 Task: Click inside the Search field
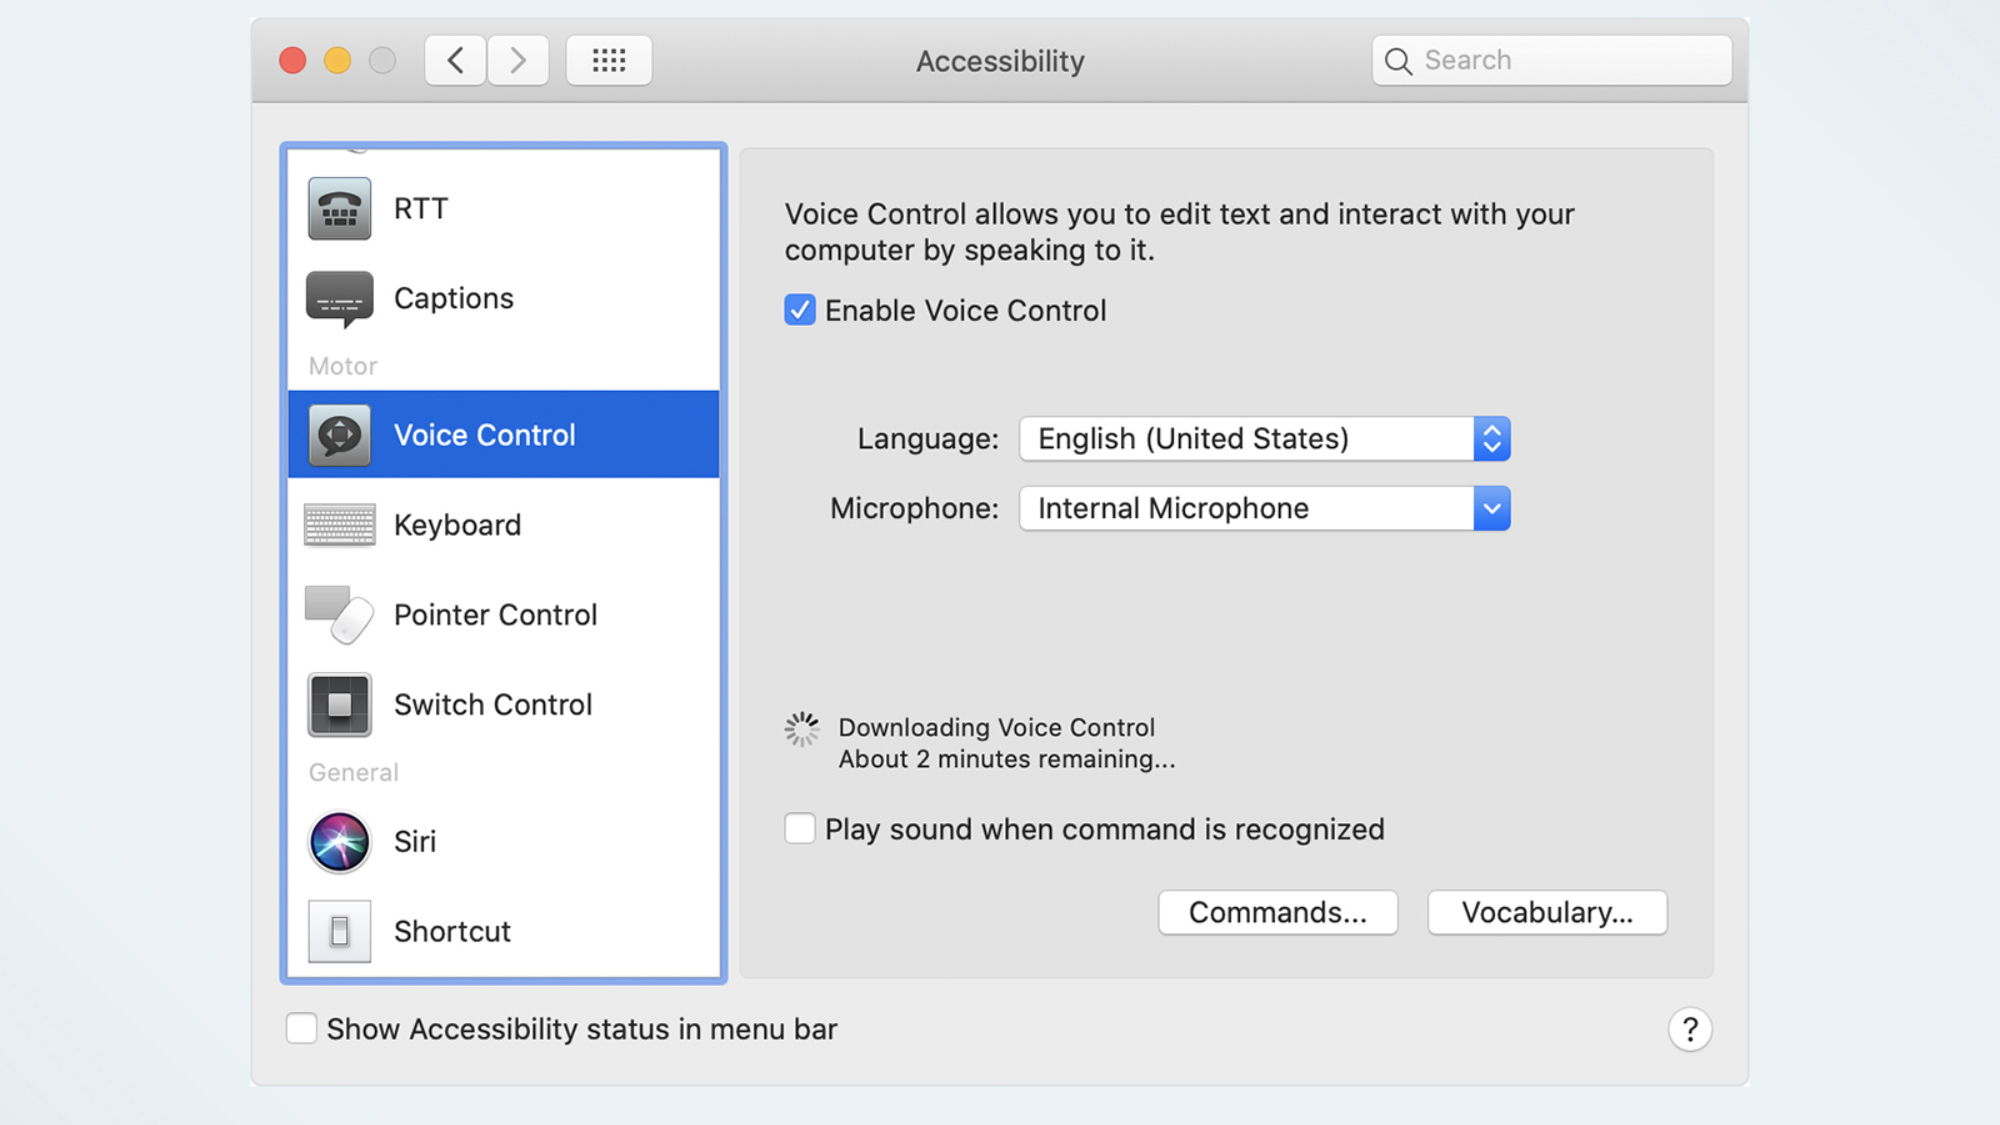tap(1550, 60)
